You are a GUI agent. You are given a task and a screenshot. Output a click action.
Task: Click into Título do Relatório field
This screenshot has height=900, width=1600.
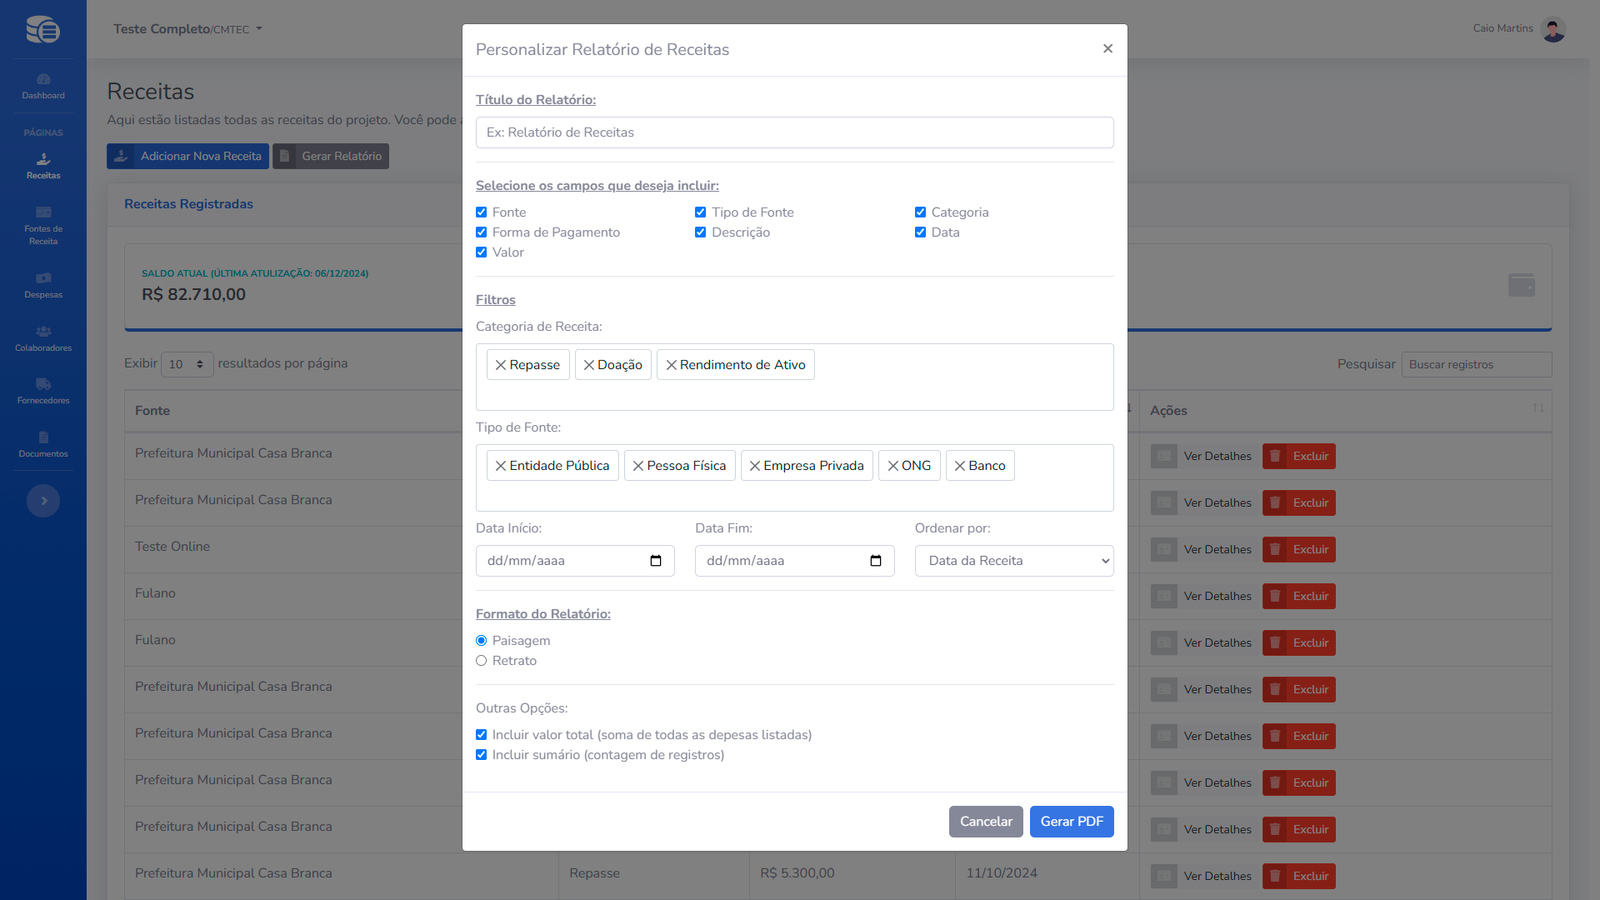[x=794, y=133]
